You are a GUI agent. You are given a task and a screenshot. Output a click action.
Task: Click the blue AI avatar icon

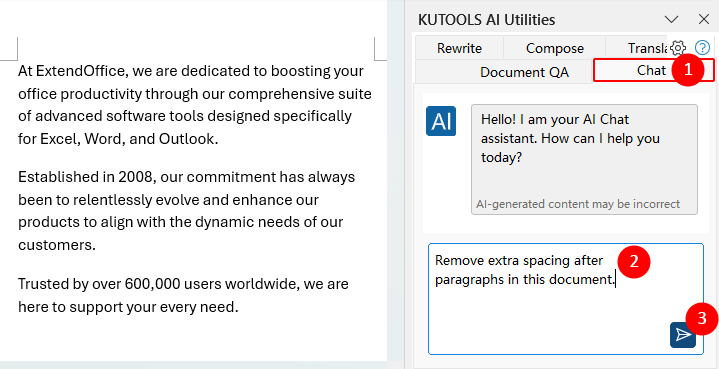point(441,121)
